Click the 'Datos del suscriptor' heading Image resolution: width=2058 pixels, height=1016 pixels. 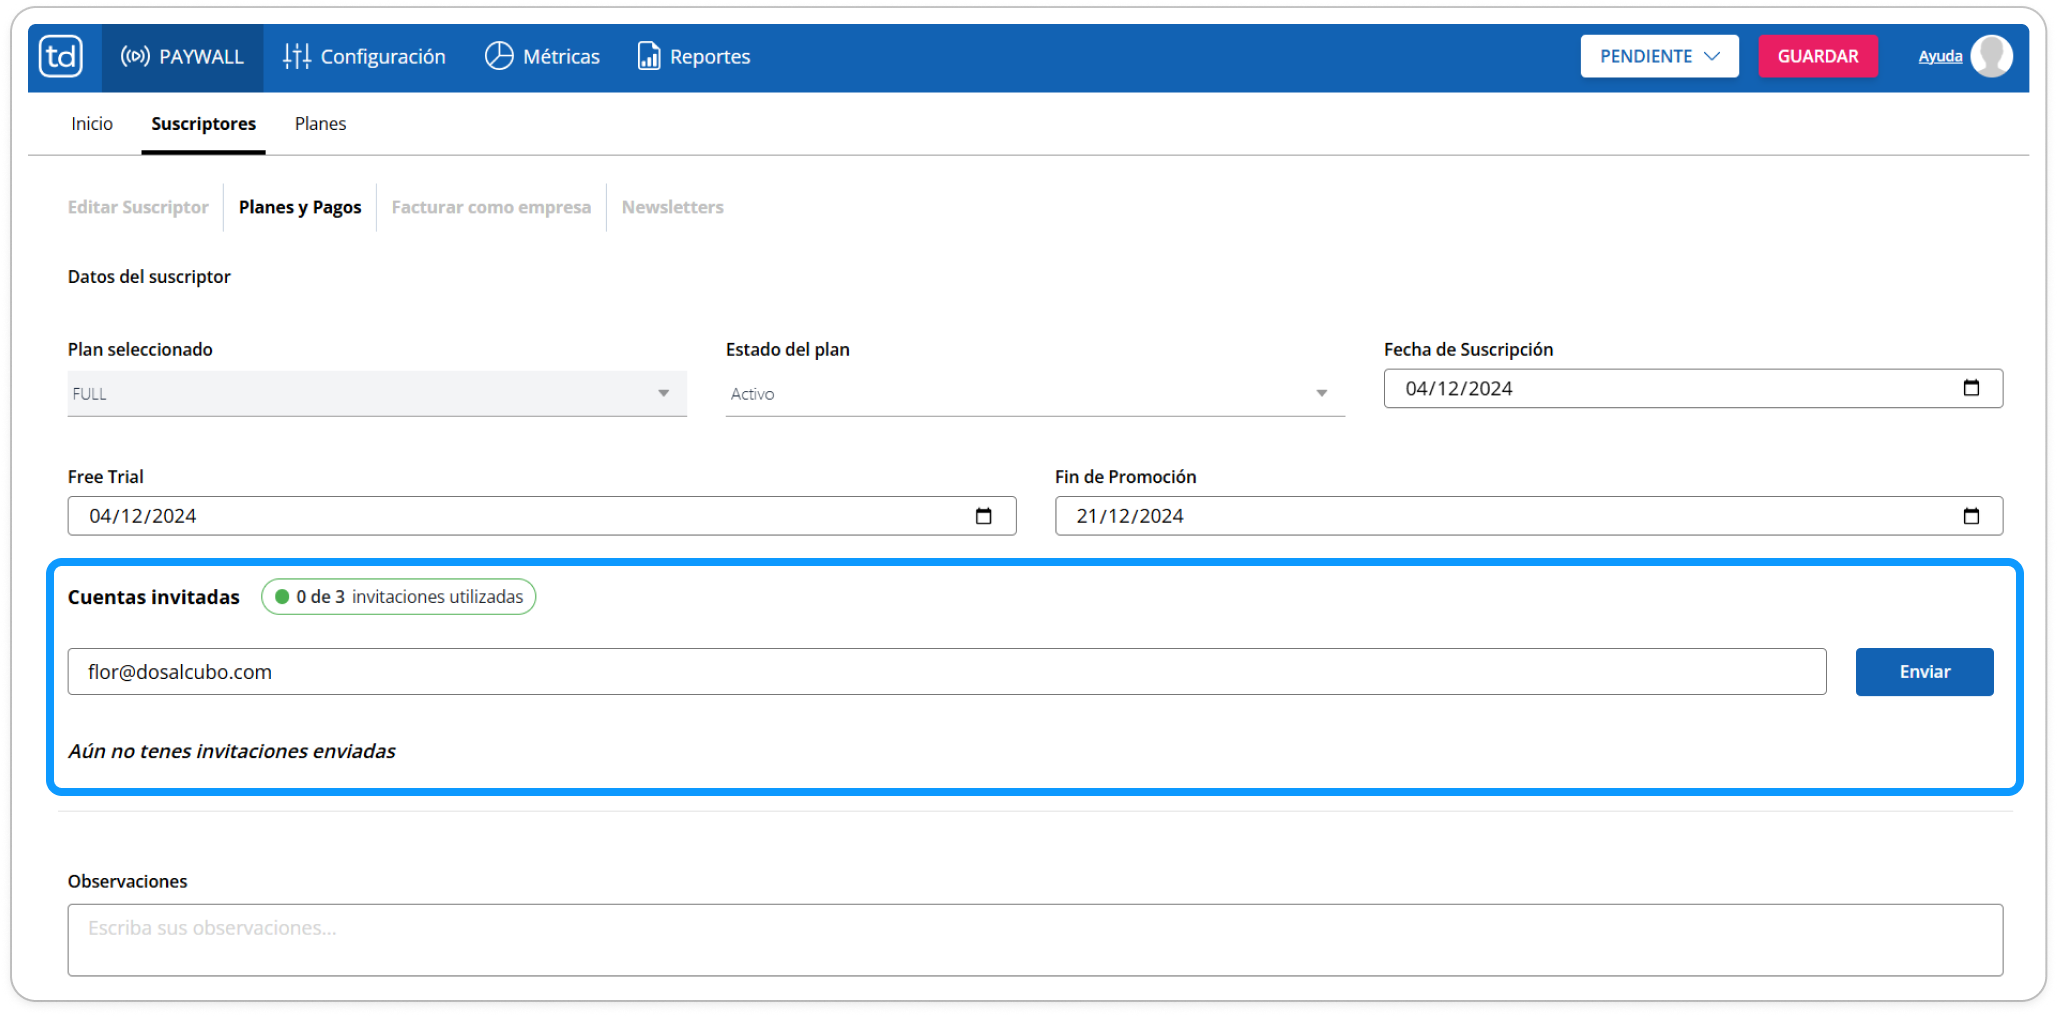[149, 277]
